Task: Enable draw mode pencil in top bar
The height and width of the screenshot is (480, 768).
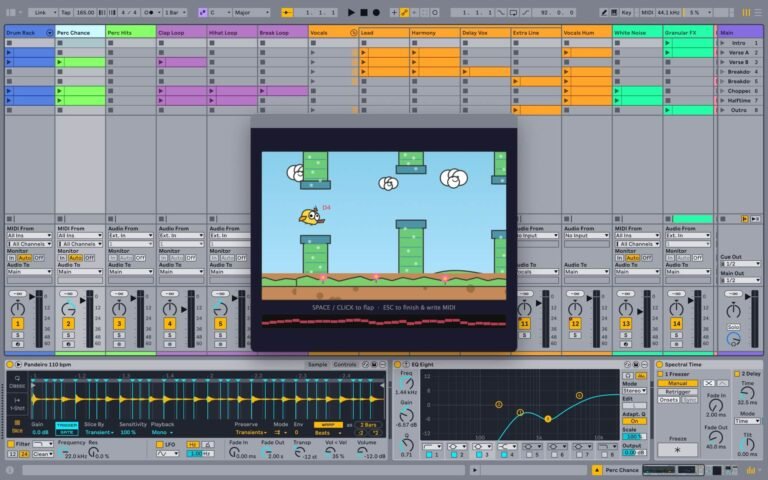Action: (x=604, y=12)
